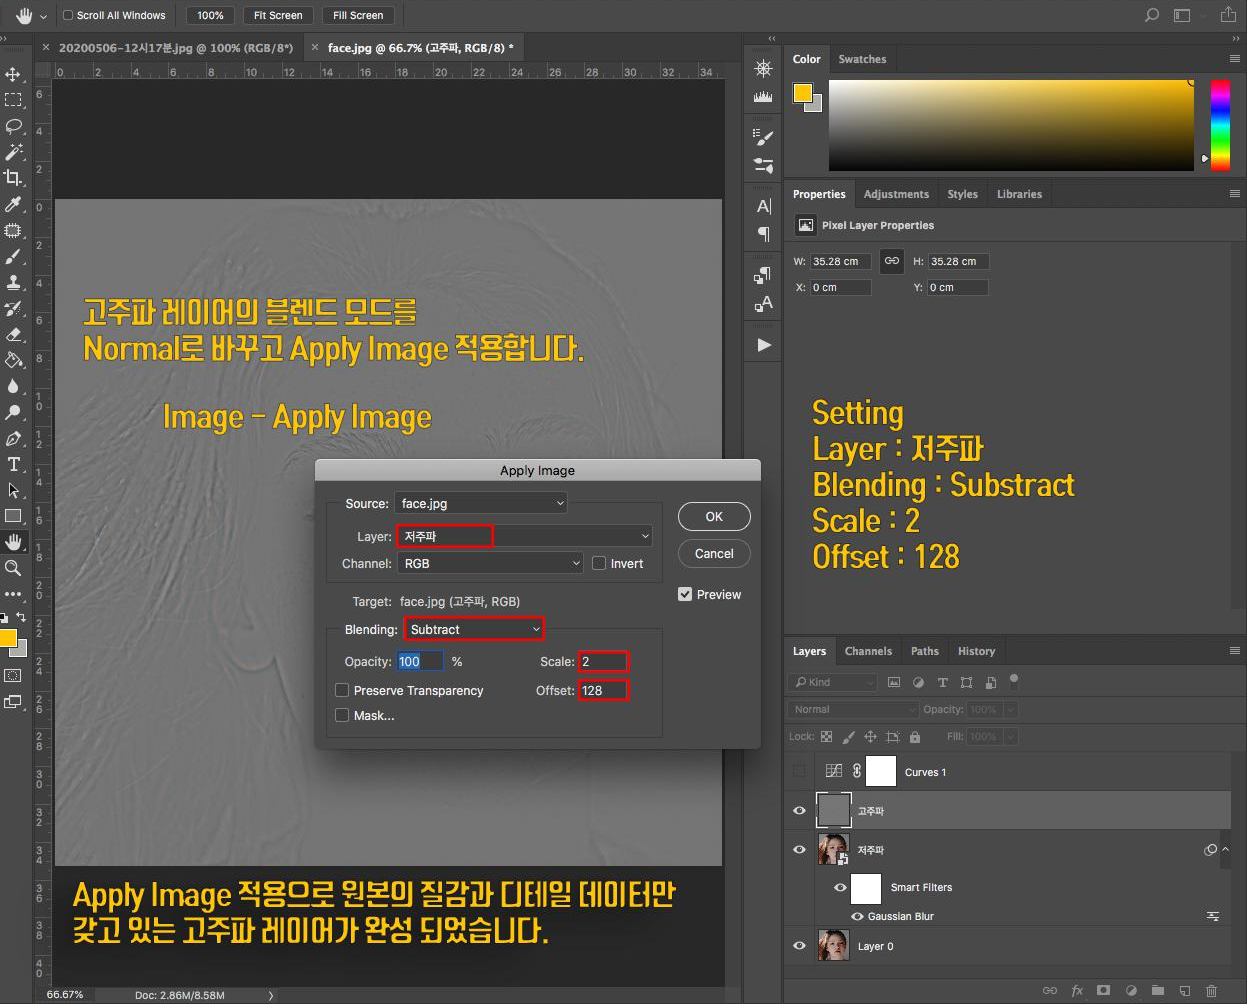The width and height of the screenshot is (1247, 1004).
Task: Click the share icon in options bar
Action: click(x=1228, y=15)
